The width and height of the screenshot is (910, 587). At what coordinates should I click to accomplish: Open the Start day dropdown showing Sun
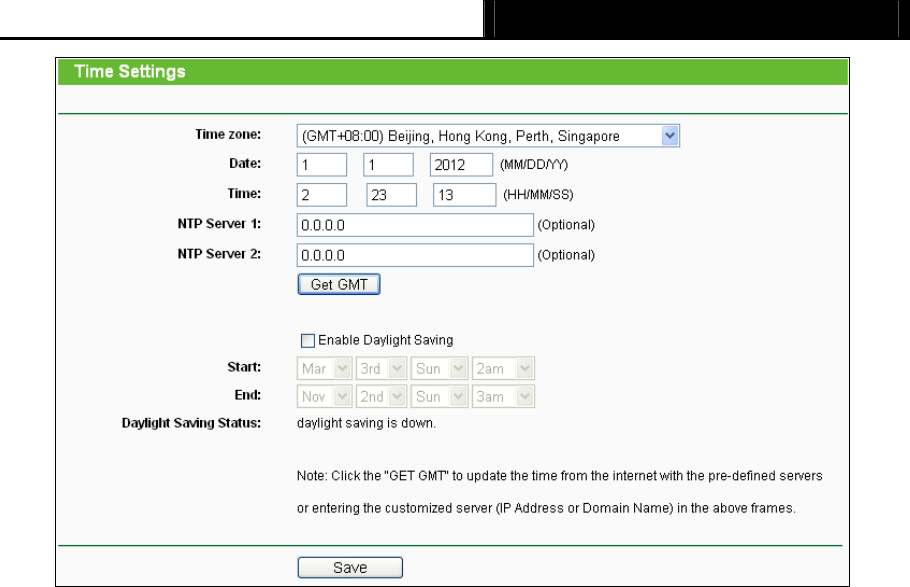tap(439, 368)
